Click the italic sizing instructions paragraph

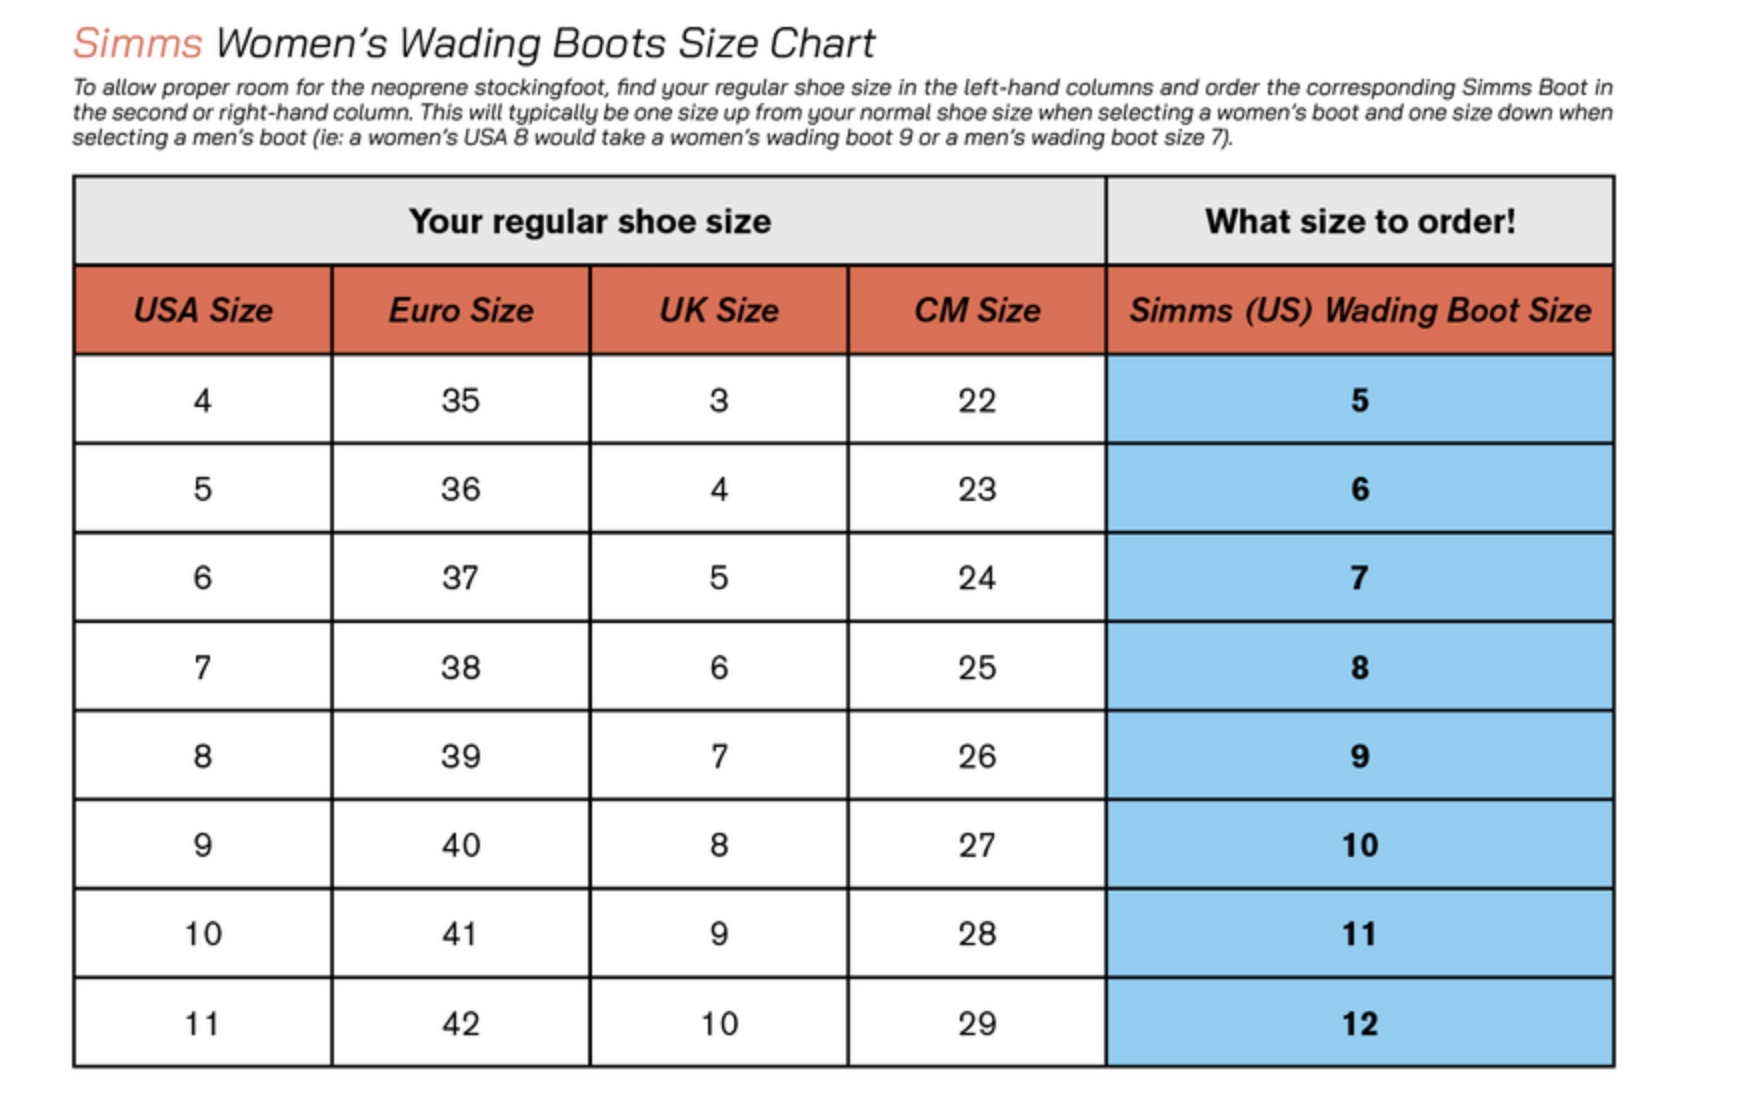(x=842, y=112)
